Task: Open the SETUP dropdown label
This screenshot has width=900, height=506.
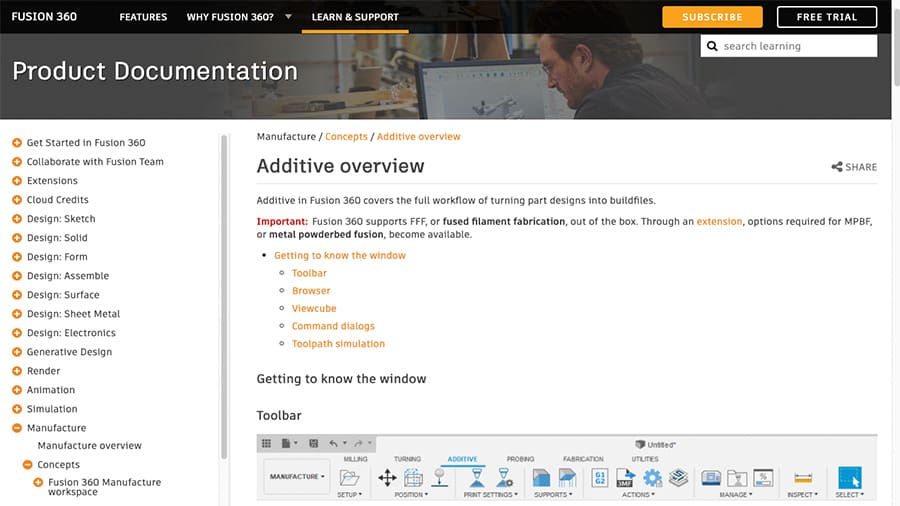Action: pyautogui.click(x=350, y=495)
